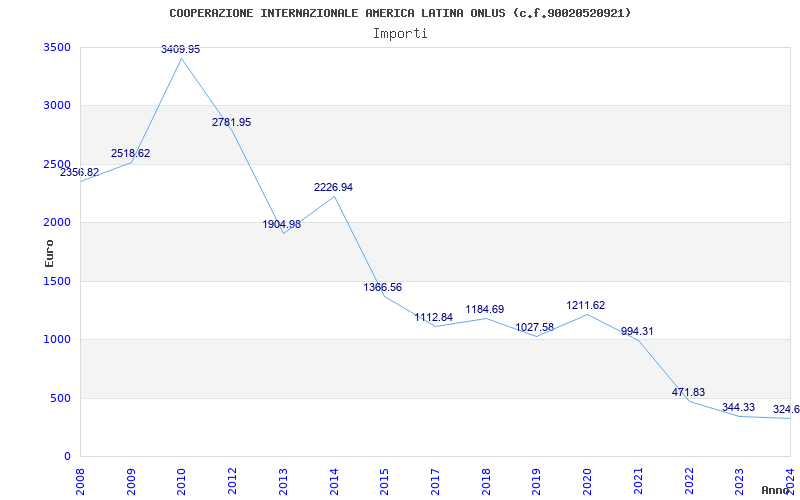This screenshot has height=500, width=800.
Task: Select the 3409.95 peak data label
Action: tap(181, 49)
